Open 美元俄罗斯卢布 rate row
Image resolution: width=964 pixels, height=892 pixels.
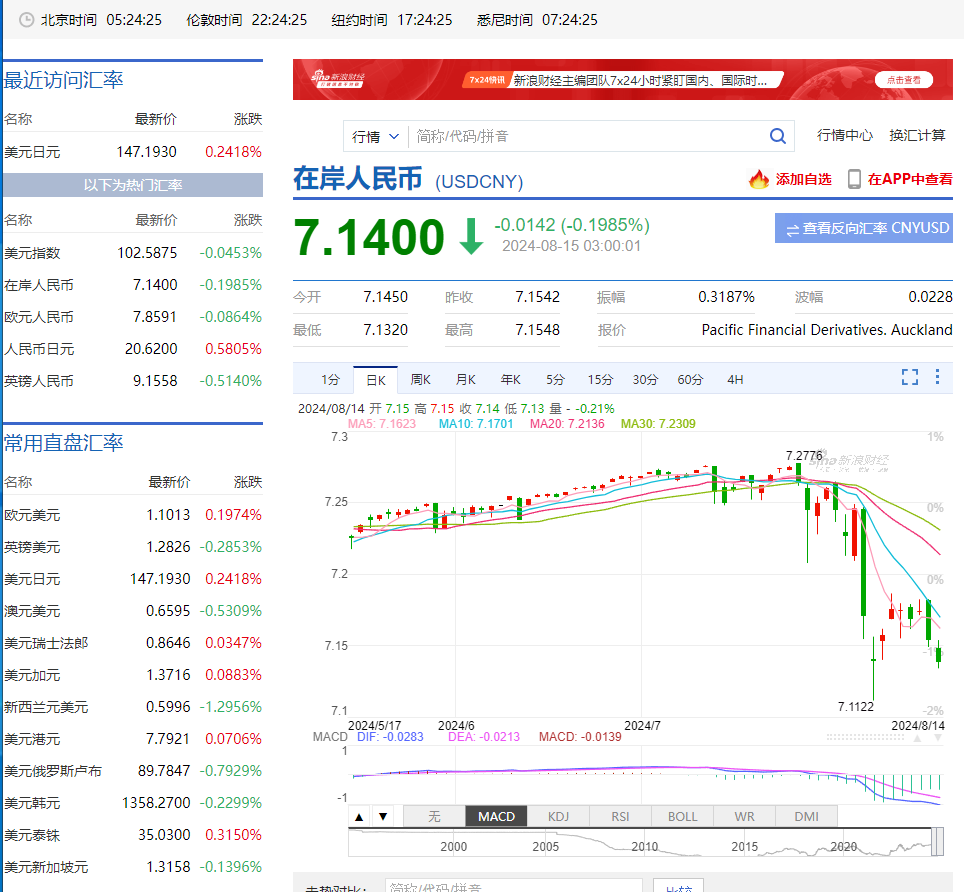point(133,770)
